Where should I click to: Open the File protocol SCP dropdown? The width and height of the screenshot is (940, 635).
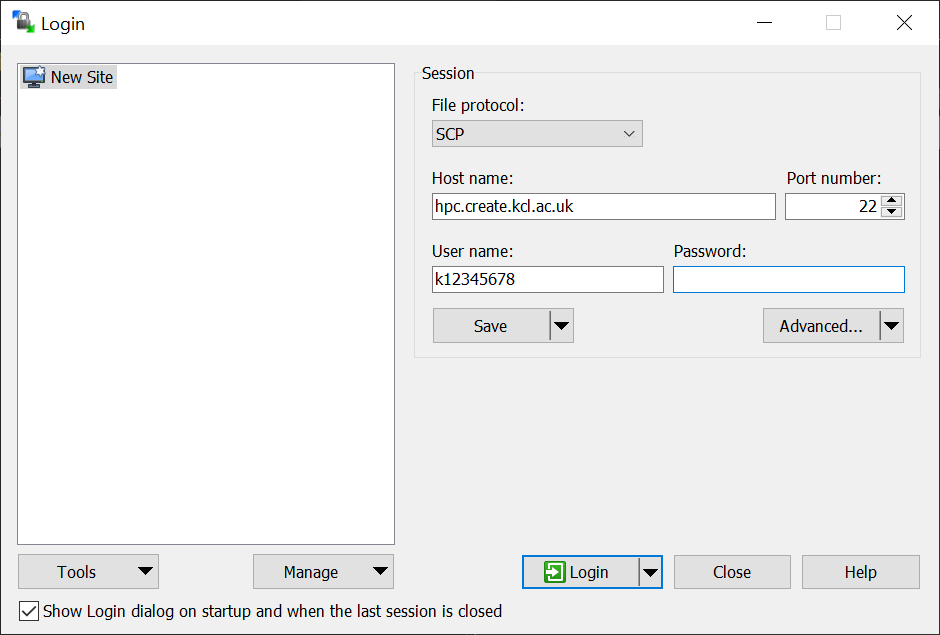[537, 134]
